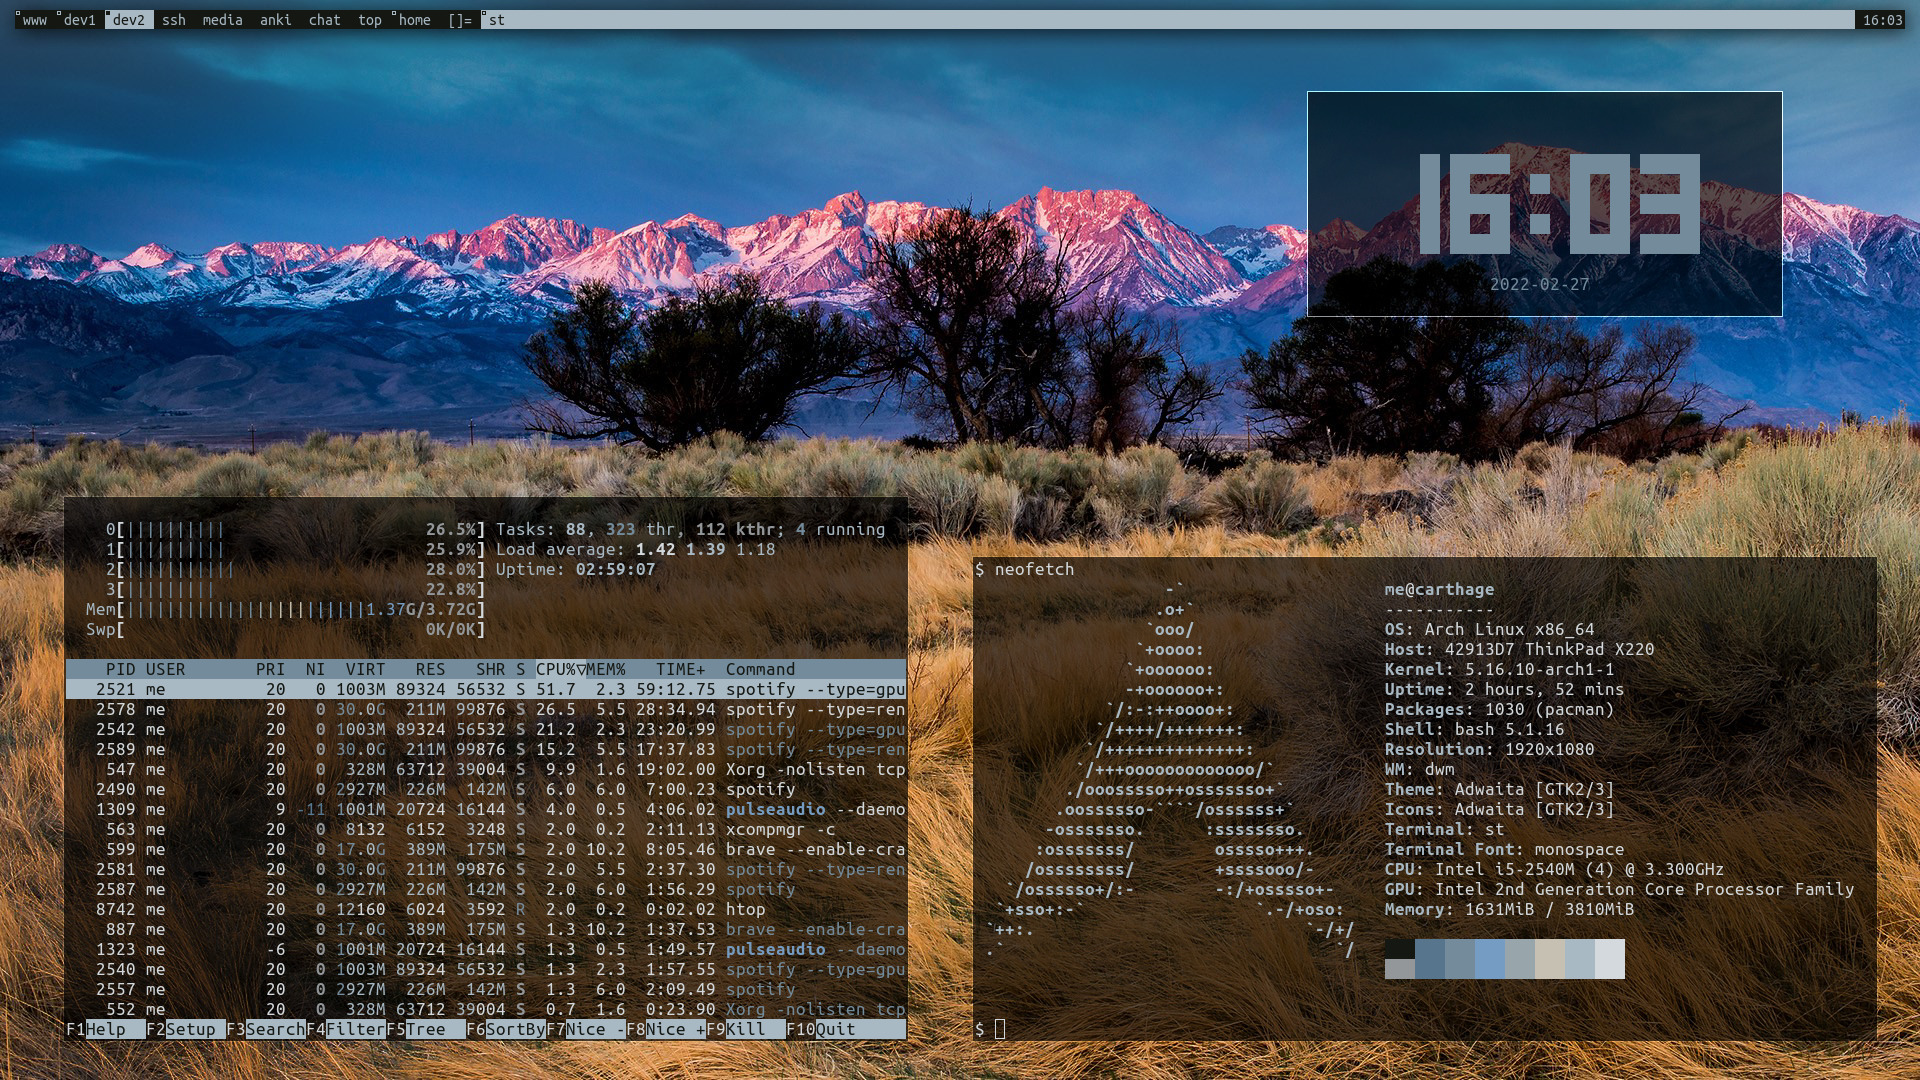Toggle F5 Tree view in htop
The image size is (1920, 1080).
click(x=426, y=1029)
